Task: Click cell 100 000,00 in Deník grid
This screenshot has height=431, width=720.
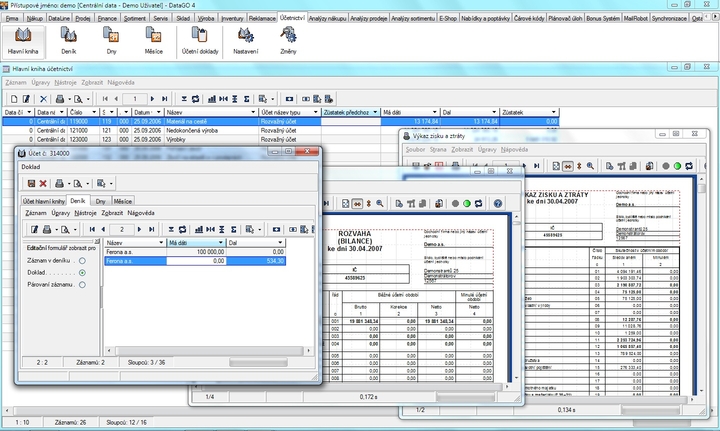Action: pos(196,252)
